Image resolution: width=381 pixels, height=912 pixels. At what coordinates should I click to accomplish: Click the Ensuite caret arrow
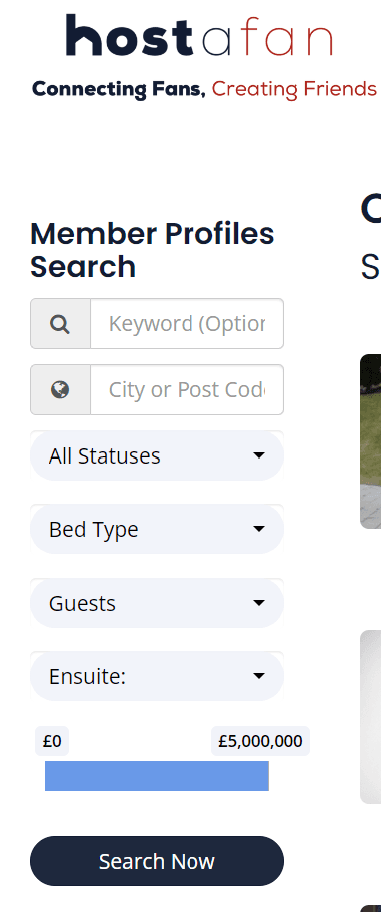[x=259, y=676]
